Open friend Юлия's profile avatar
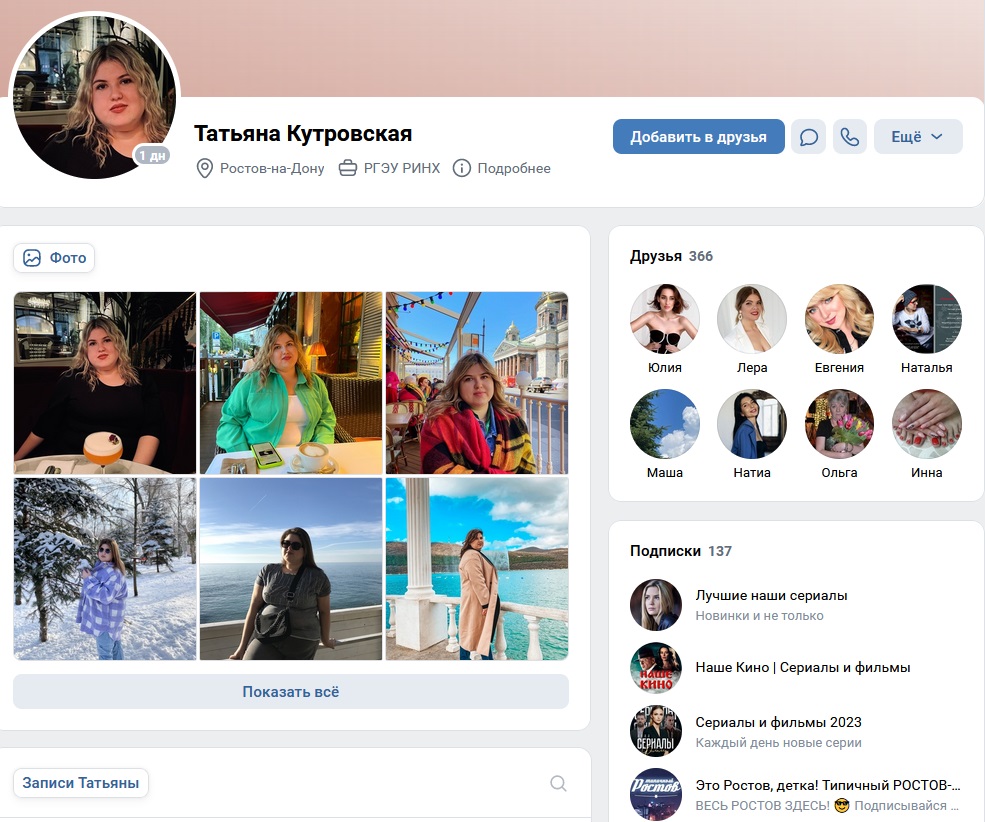This screenshot has width=985, height=822. [x=665, y=318]
